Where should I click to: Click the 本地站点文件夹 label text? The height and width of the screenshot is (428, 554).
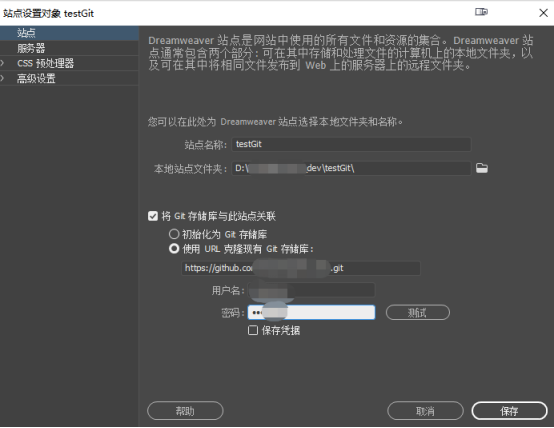click(x=190, y=169)
